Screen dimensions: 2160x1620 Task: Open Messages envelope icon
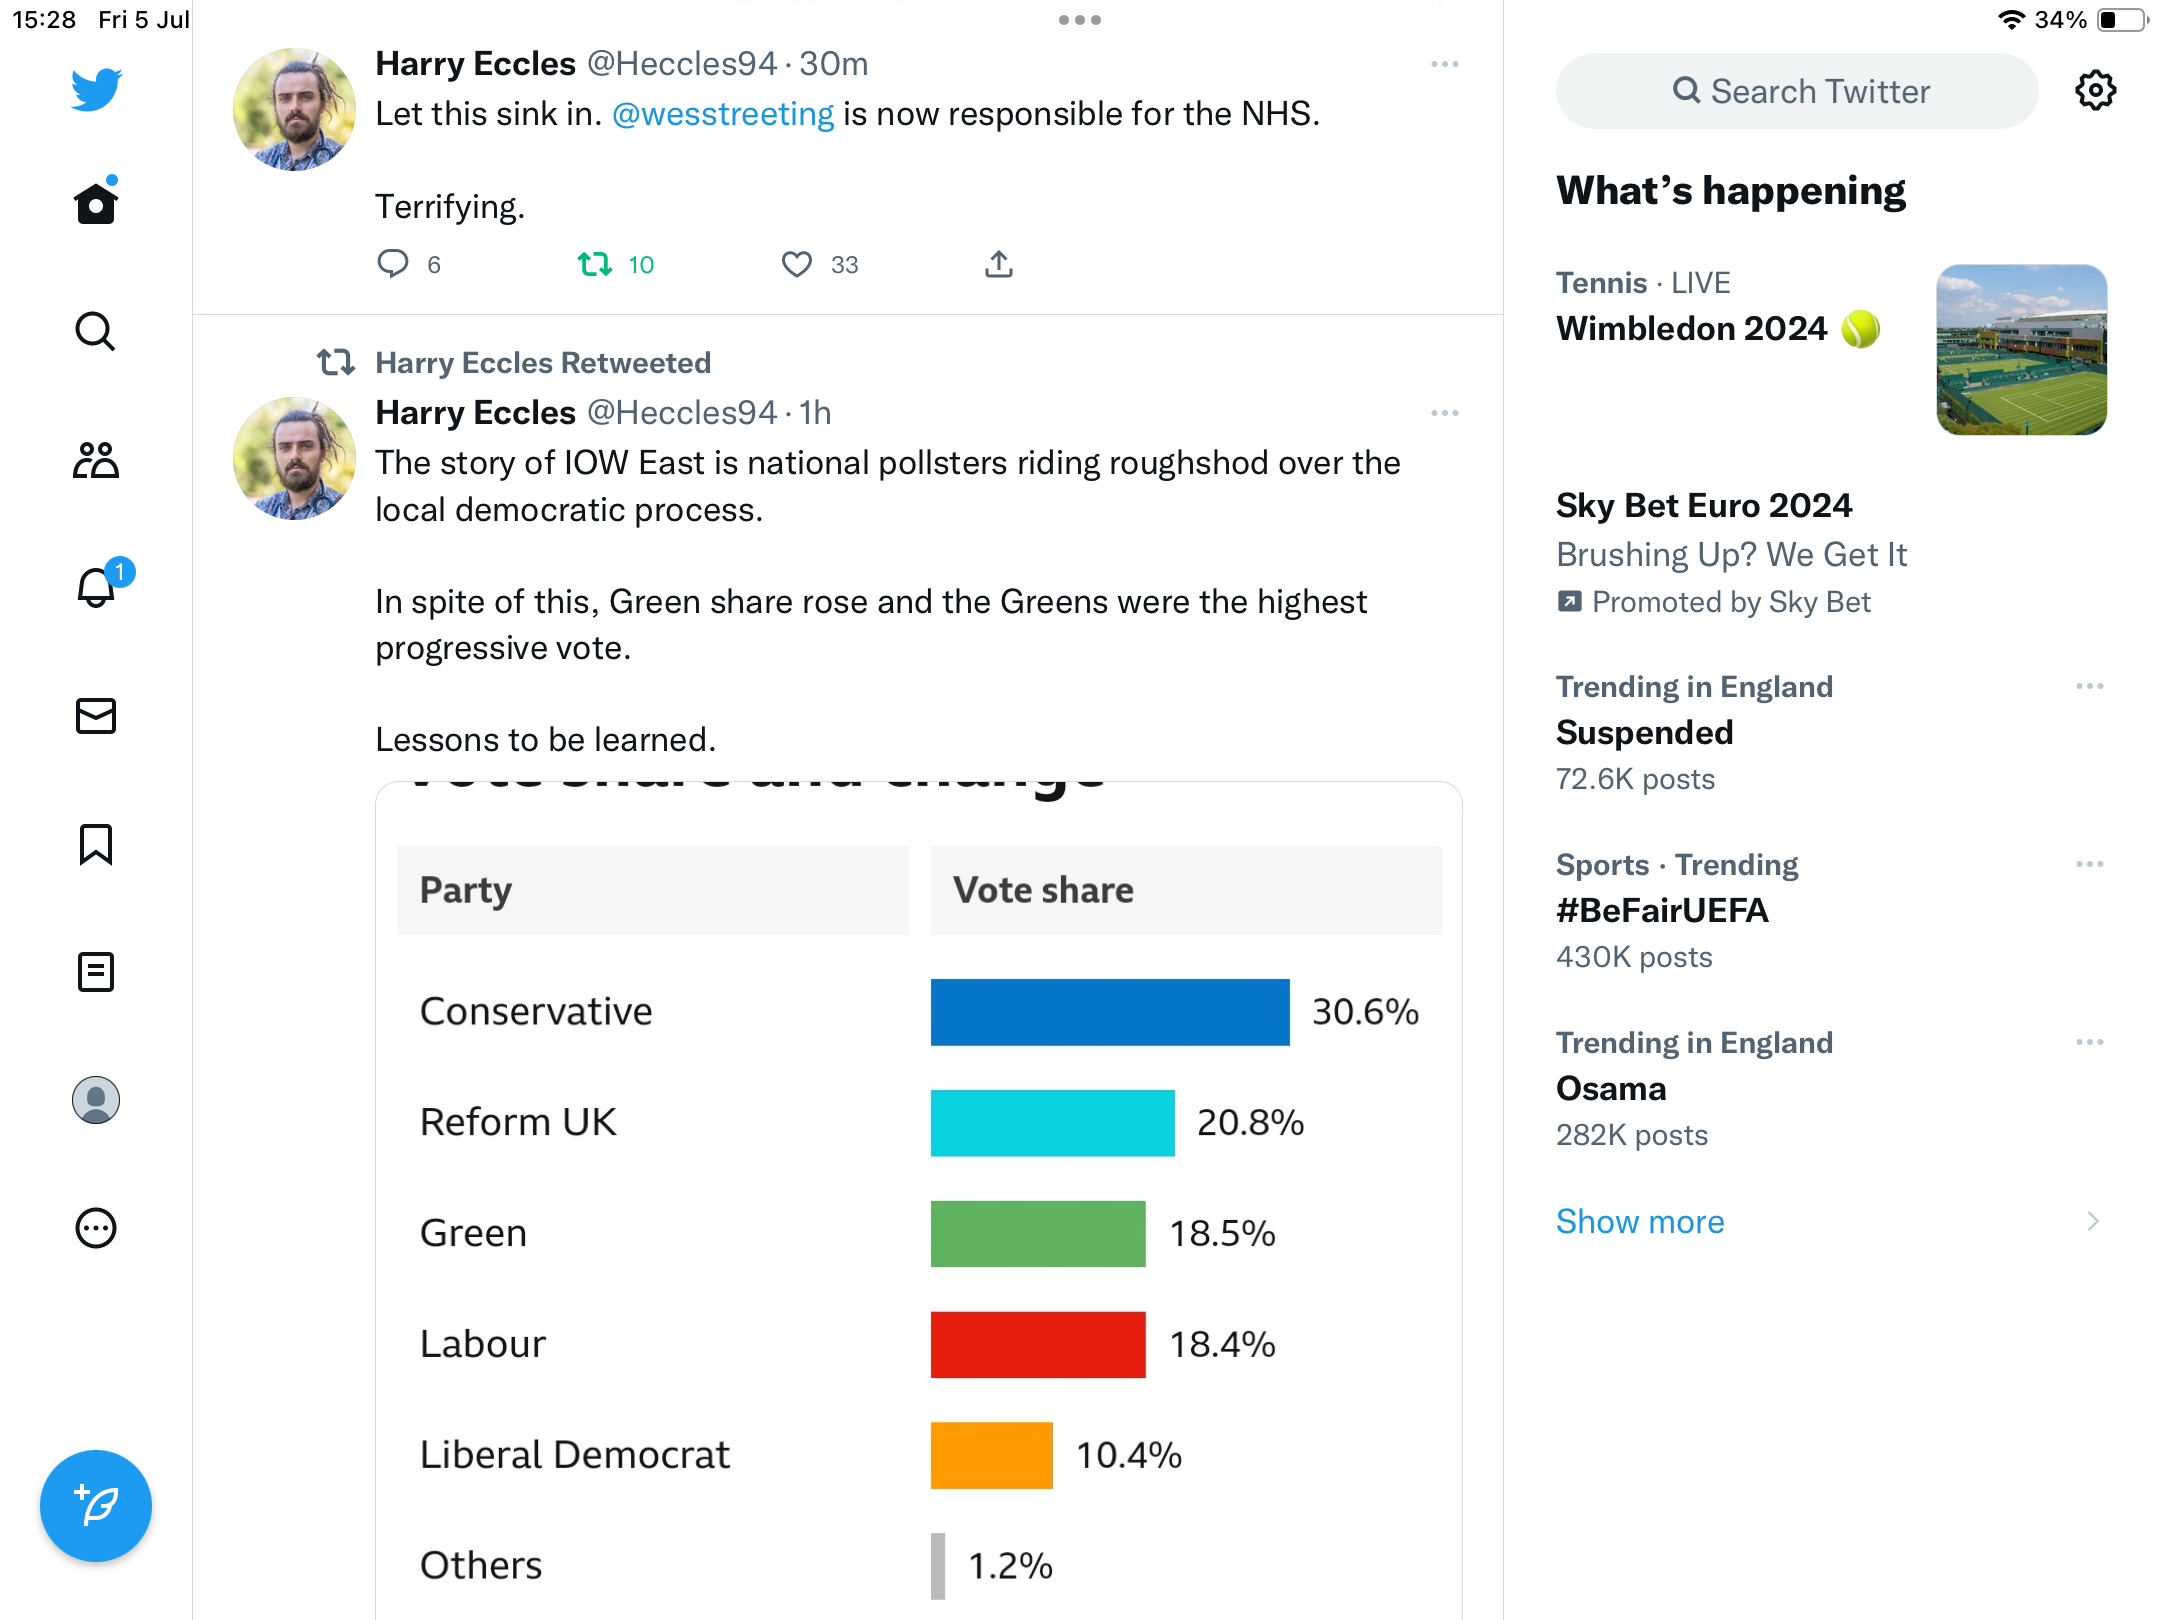click(96, 716)
